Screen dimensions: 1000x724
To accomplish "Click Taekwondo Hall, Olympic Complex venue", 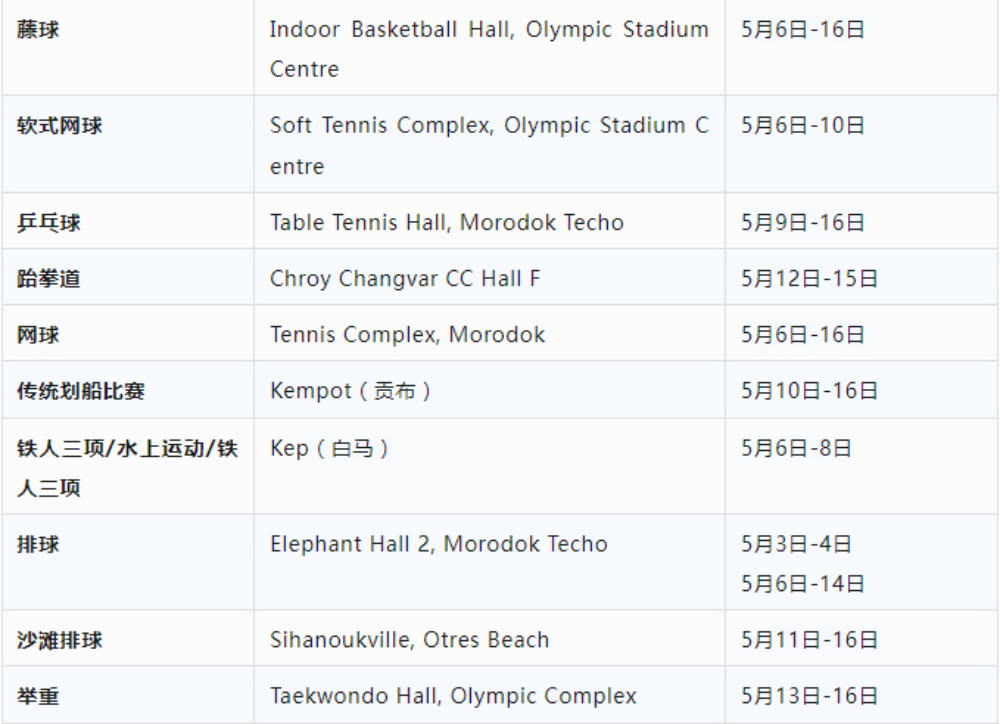I will click(x=453, y=696).
